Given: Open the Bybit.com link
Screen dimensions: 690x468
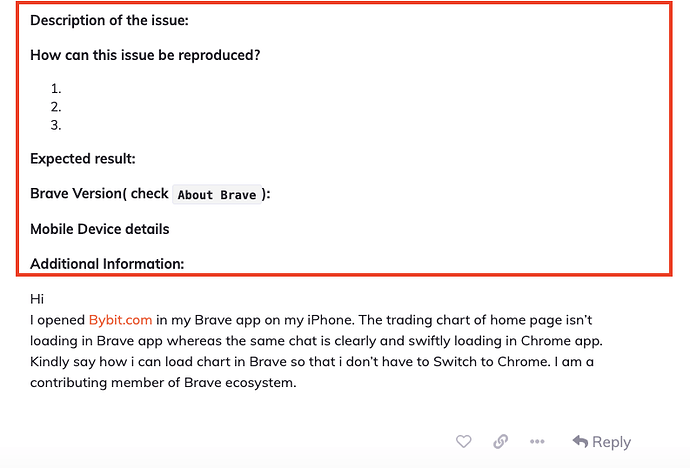Looking at the screenshot, I should click(x=121, y=320).
